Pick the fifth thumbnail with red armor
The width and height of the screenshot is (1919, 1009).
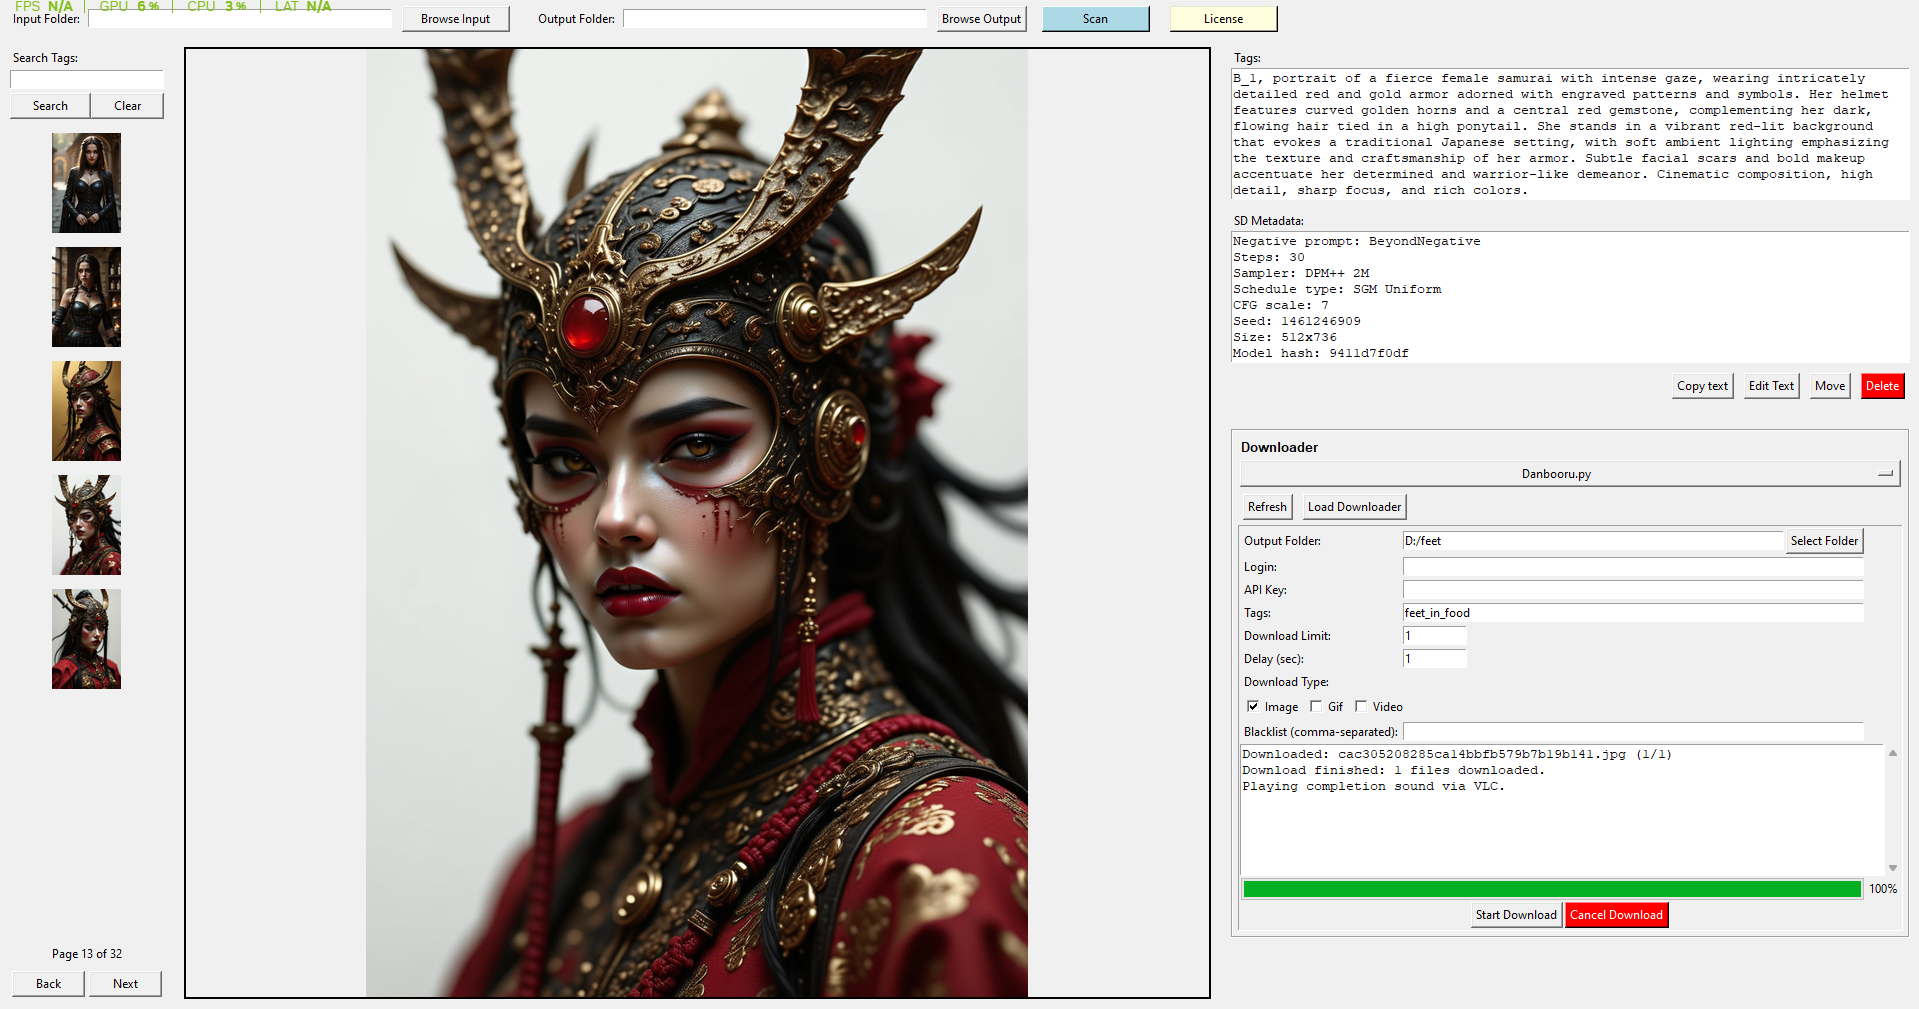(87, 639)
